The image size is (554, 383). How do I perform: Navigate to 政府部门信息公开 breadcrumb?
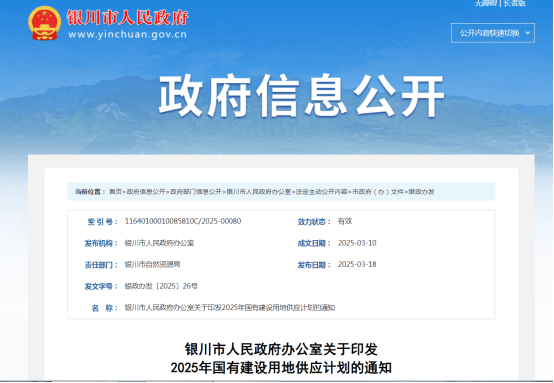tap(196, 192)
